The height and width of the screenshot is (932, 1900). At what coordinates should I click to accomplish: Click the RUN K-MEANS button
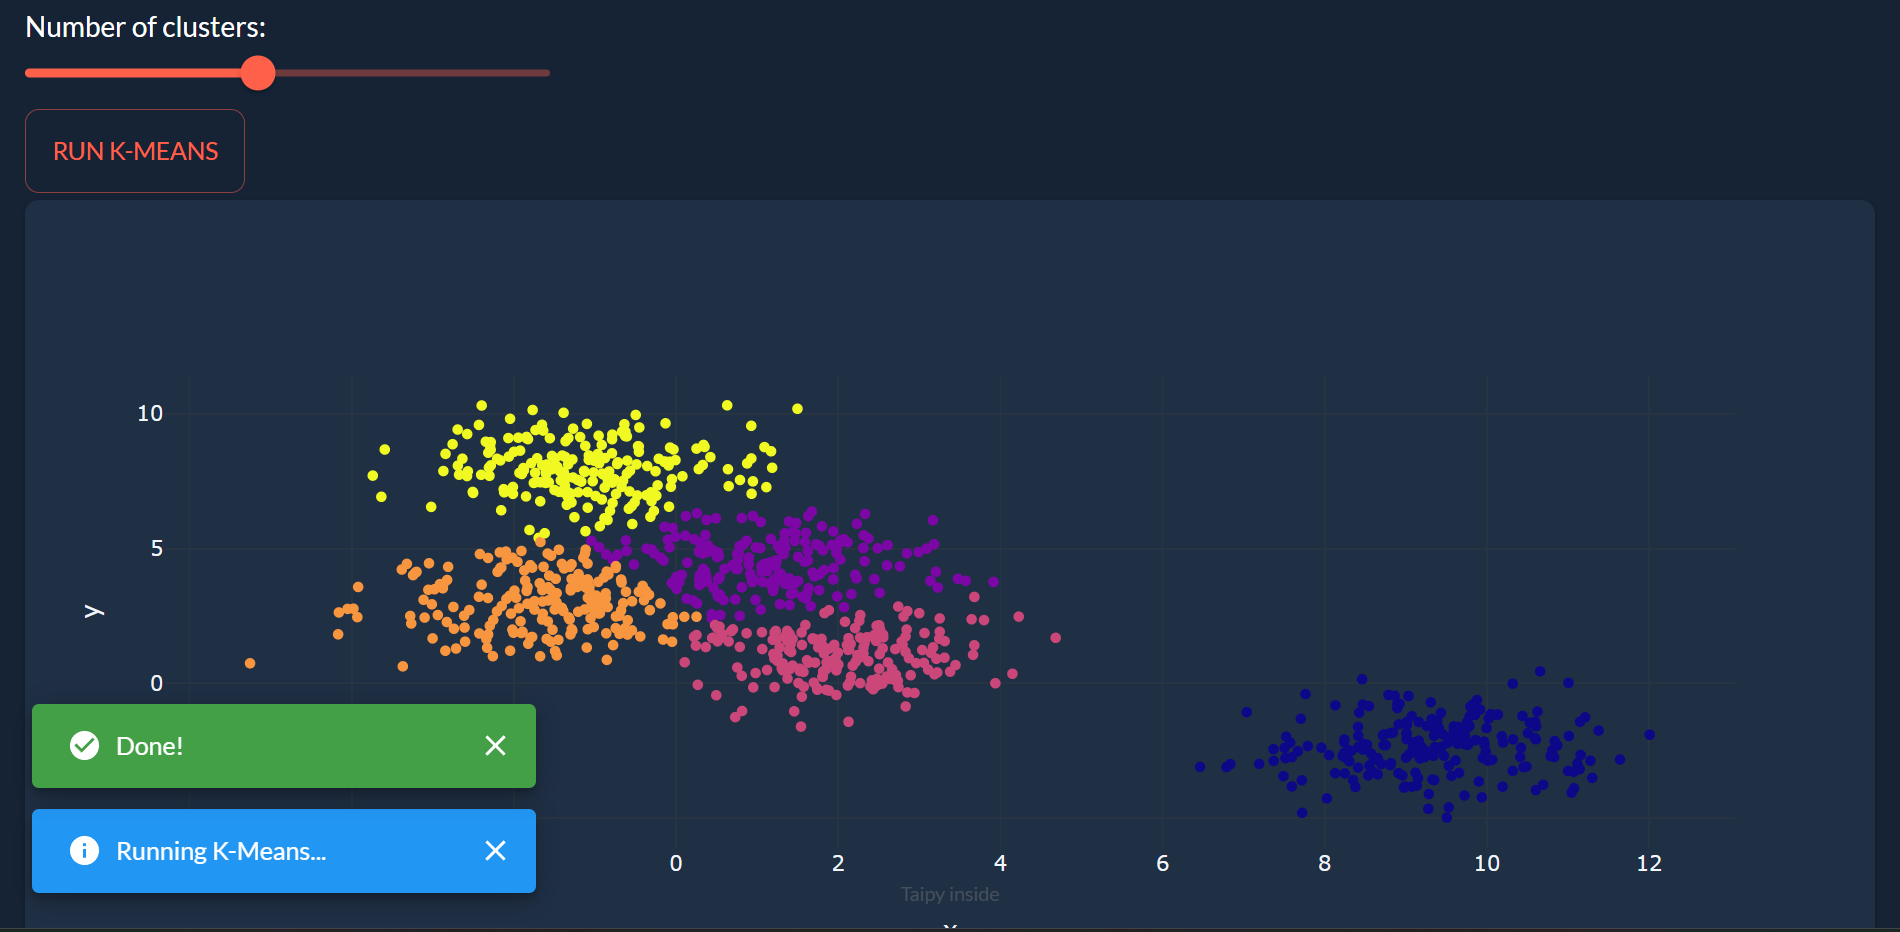[135, 151]
